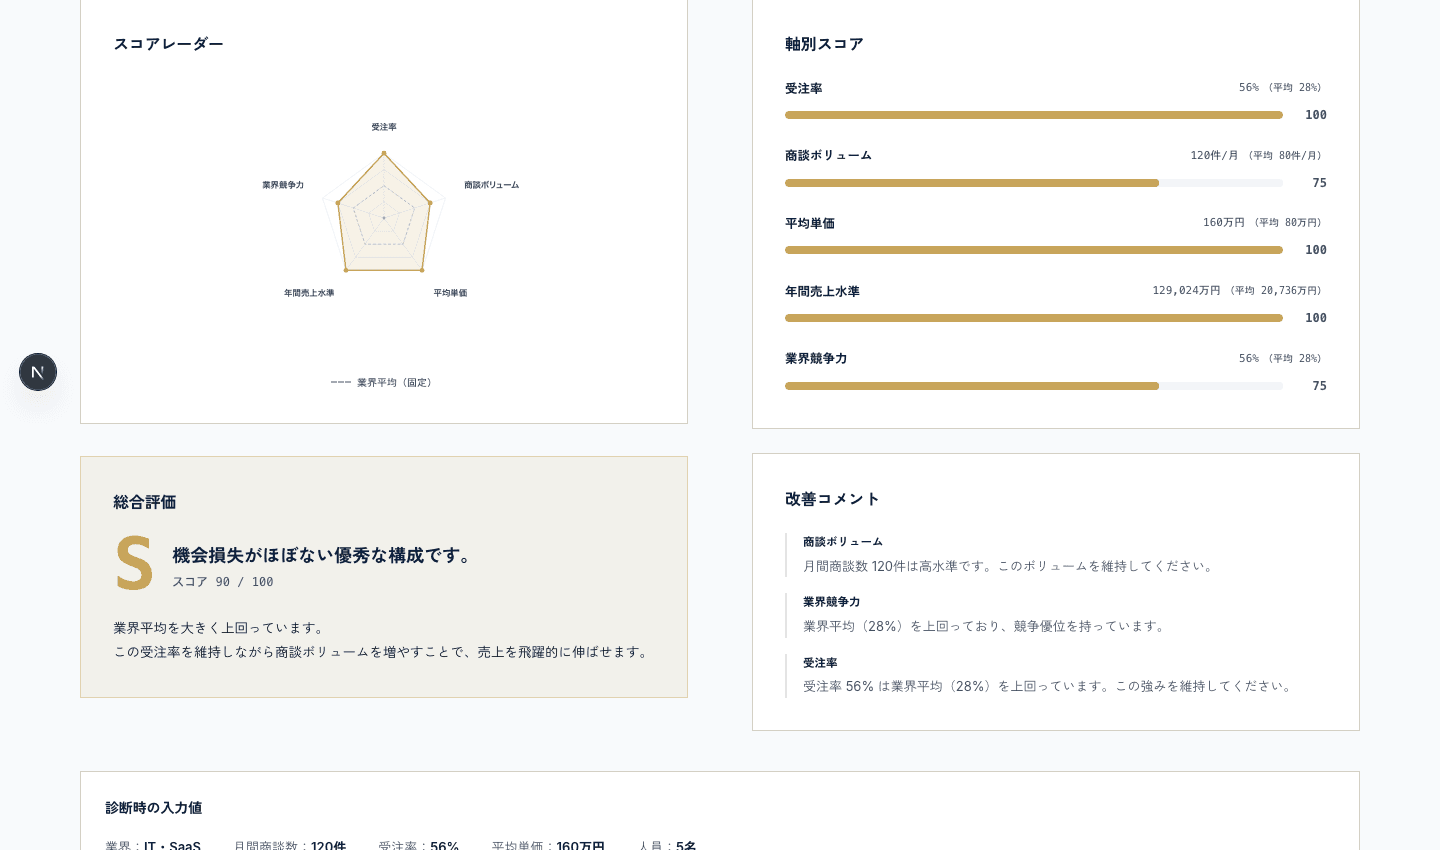1440x850 pixels.
Task: Click the 年間売上水準 label in 軸別スコア
Action: coord(822,291)
